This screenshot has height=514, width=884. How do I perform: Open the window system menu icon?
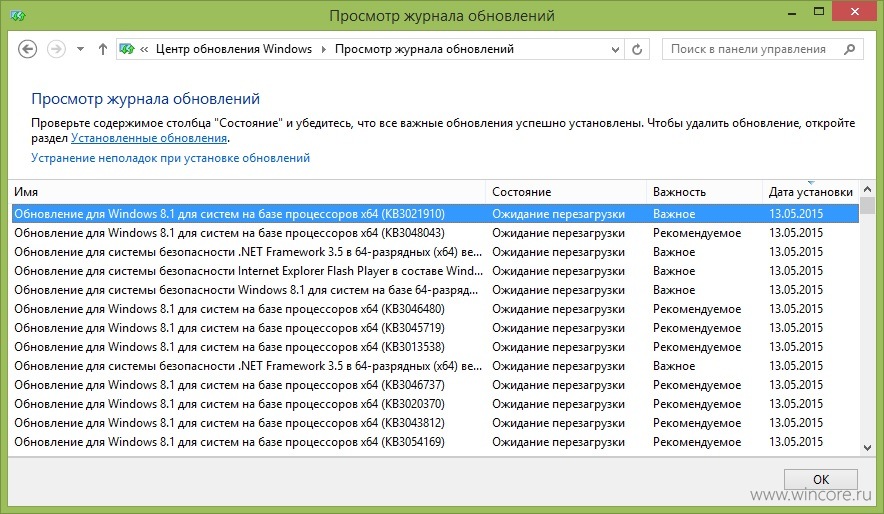(x=18, y=15)
